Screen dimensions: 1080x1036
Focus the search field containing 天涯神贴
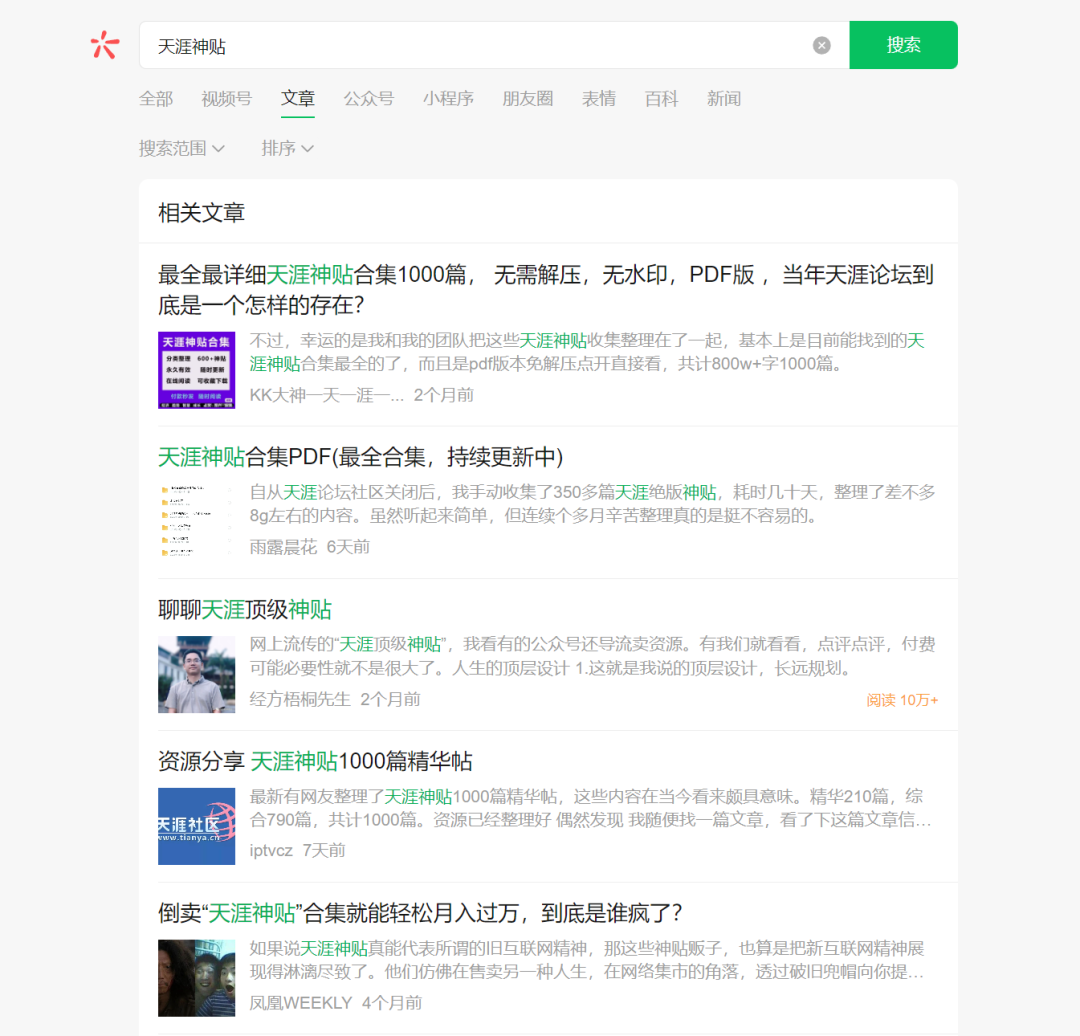tap(494, 45)
